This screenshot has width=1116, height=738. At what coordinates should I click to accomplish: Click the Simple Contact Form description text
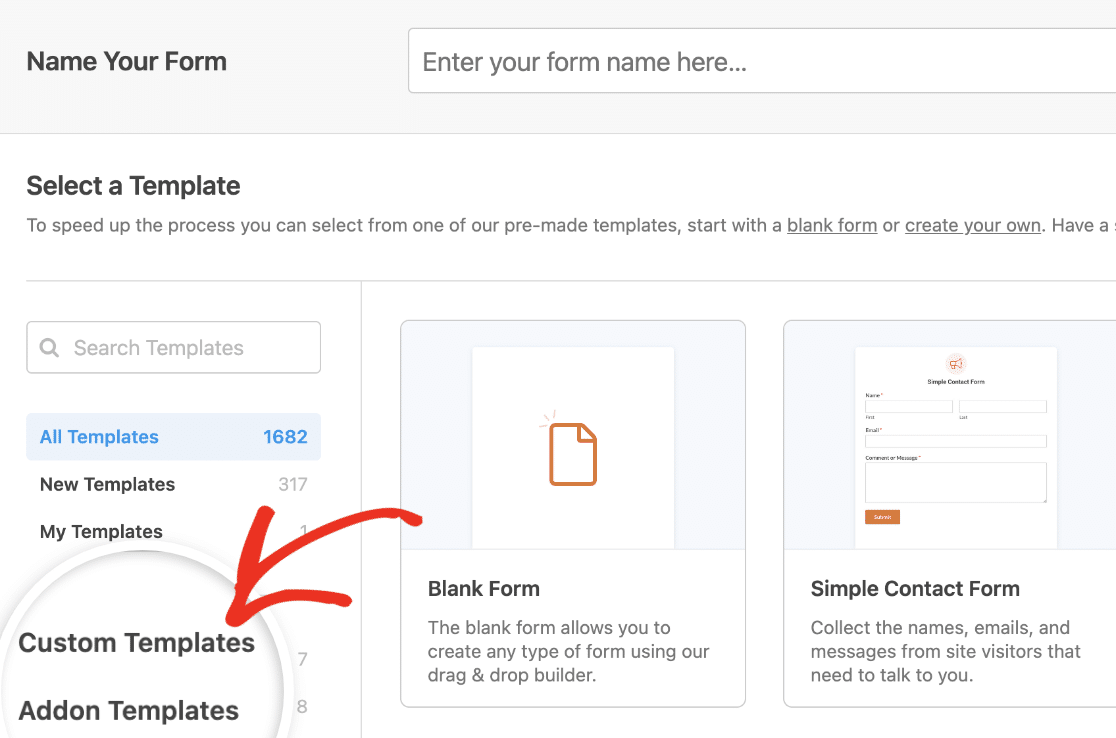(945, 651)
